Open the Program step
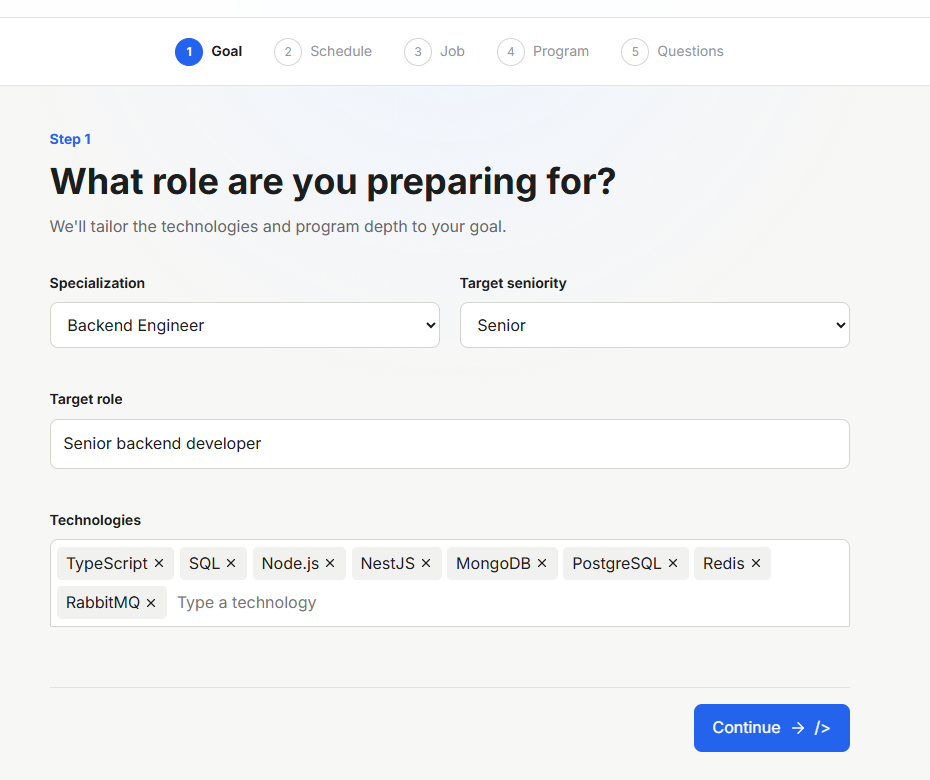930x780 pixels. coord(543,52)
